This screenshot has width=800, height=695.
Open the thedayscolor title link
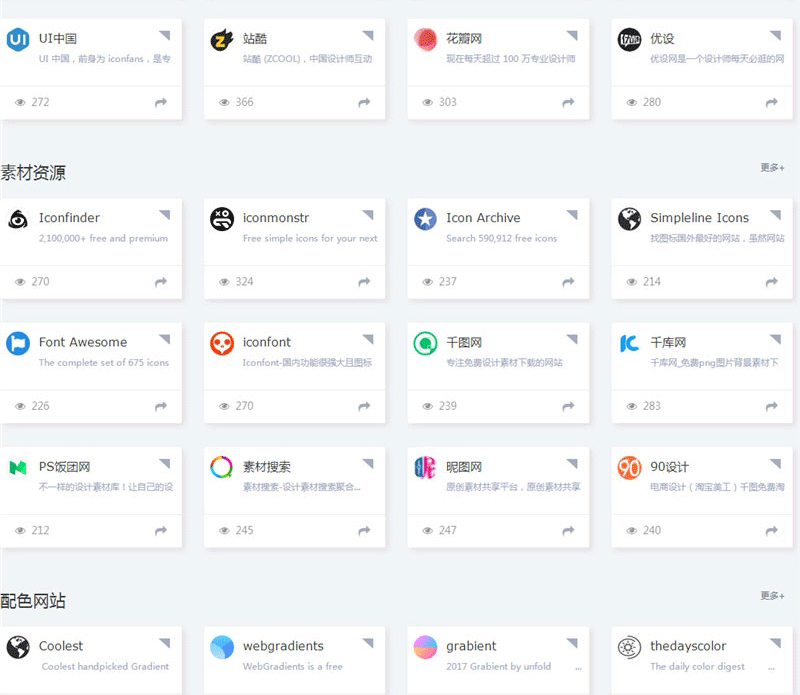[x=688, y=646]
